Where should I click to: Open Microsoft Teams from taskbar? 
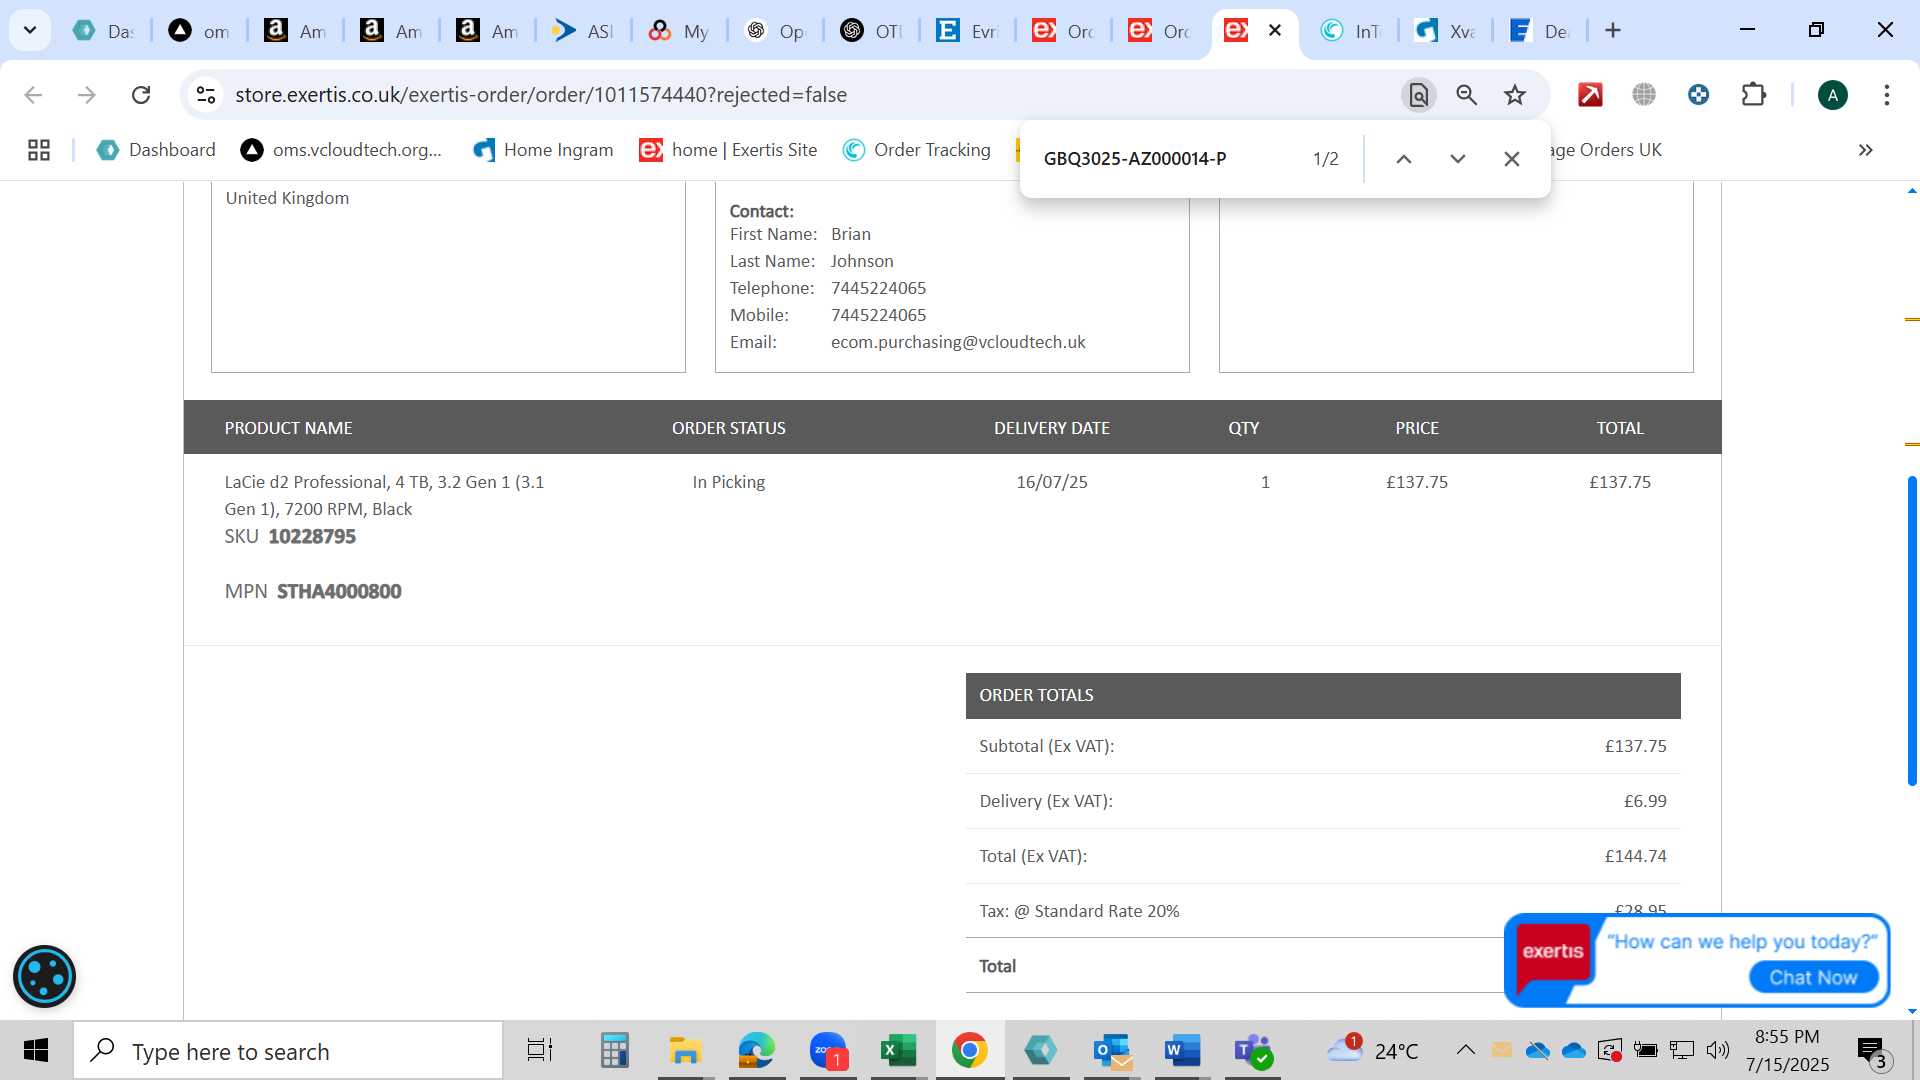(1252, 1051)
